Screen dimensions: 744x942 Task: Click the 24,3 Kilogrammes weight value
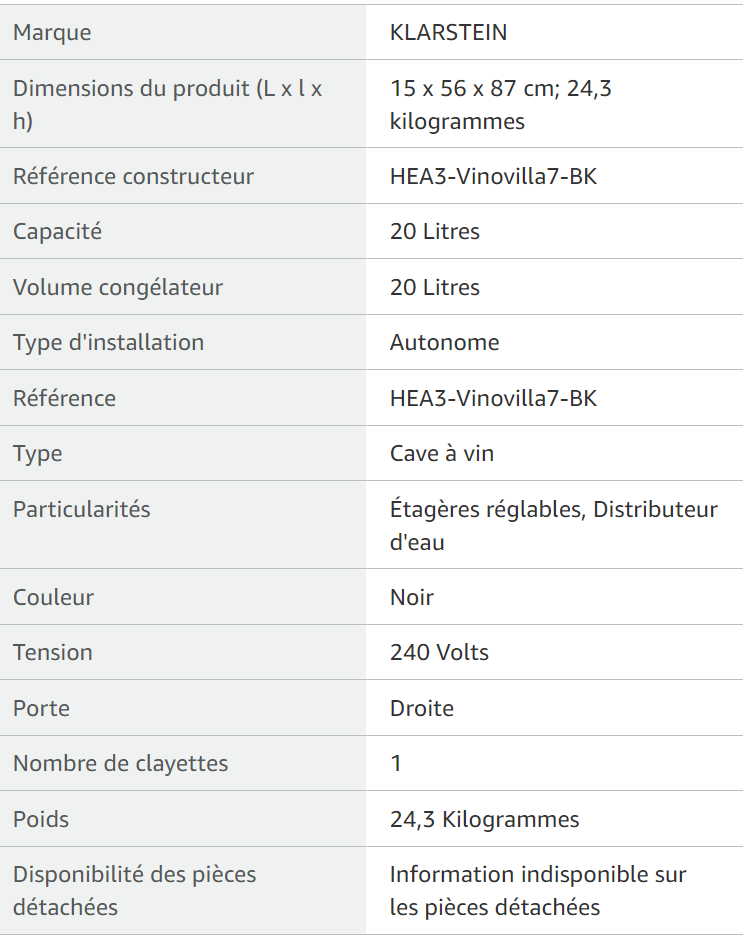(x=484, y=819)
